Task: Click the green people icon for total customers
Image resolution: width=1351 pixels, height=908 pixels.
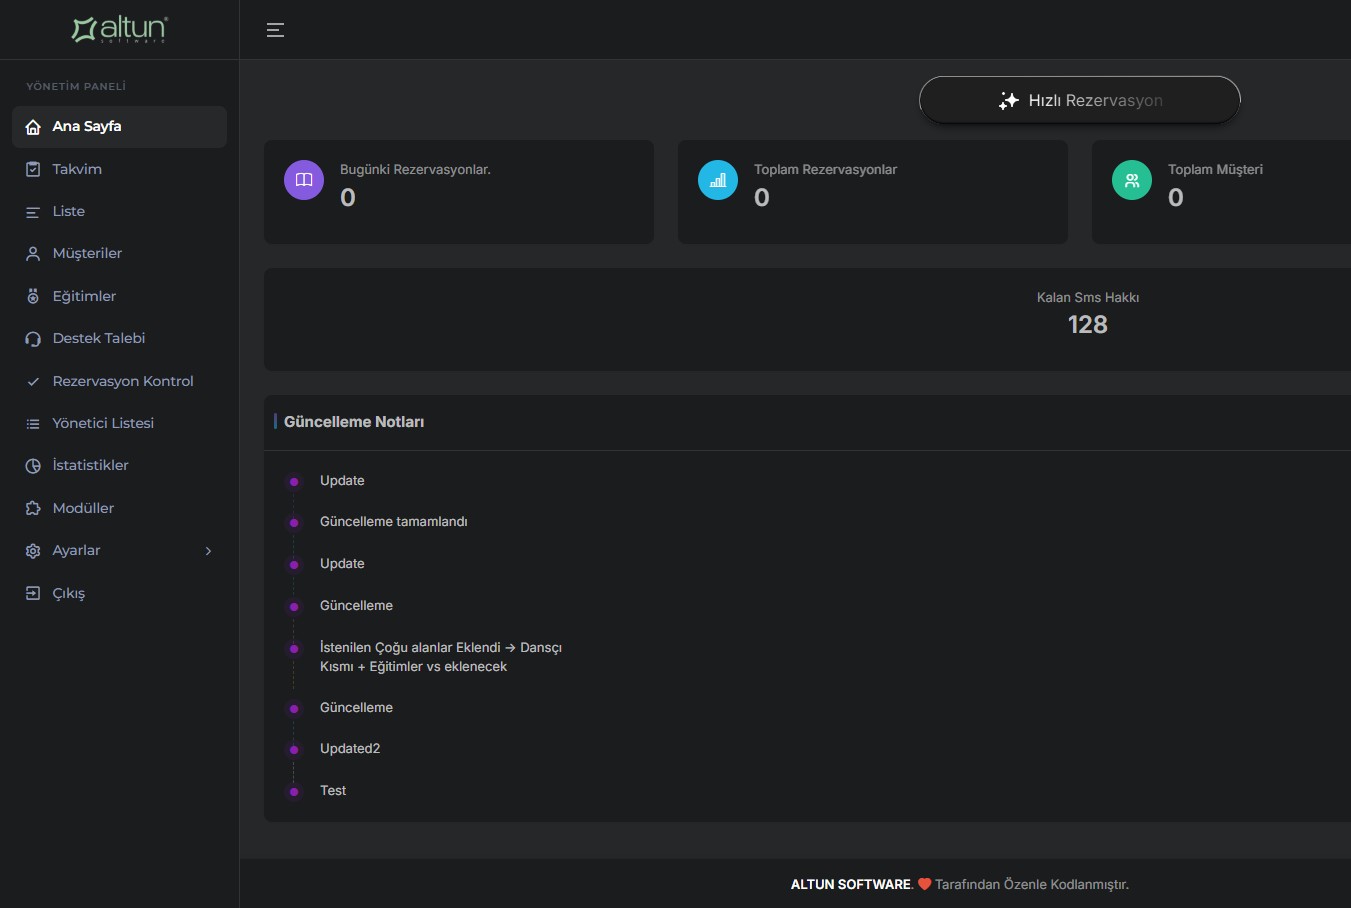Action: (1132, 180)
